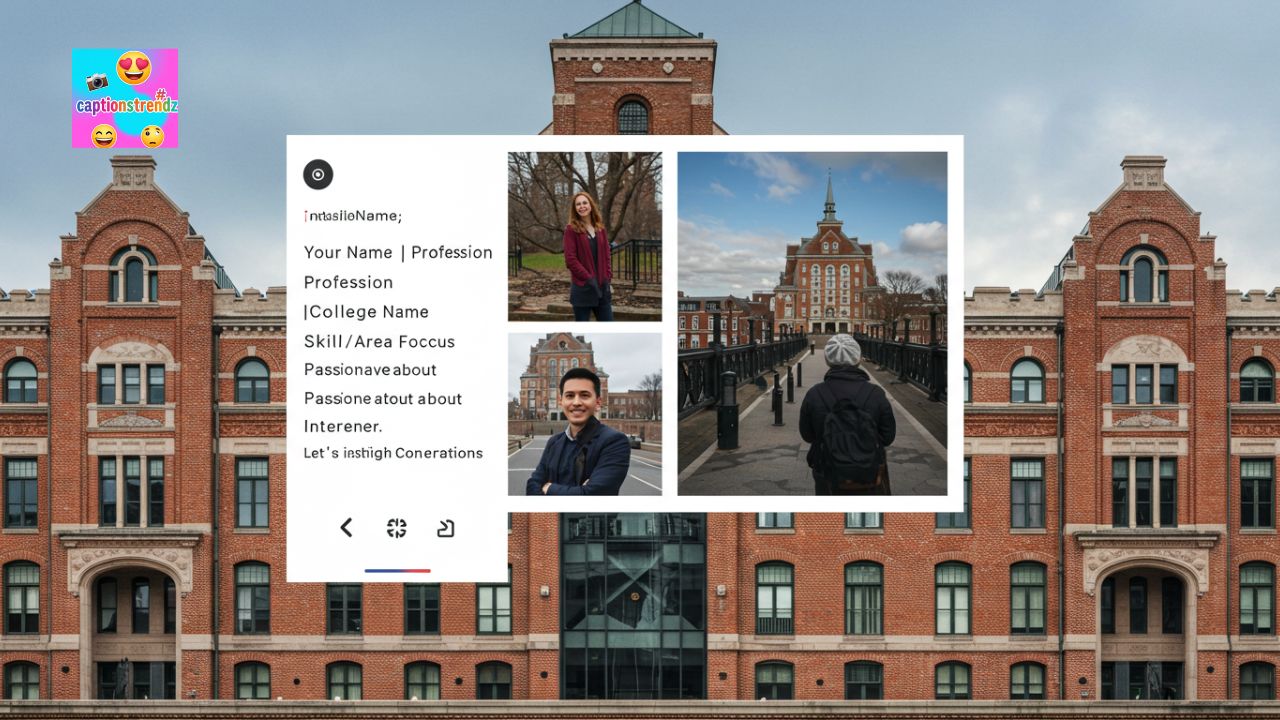Click the 'Passionave about' line
The image size is (1280, 720).
[x=370, y=370]
